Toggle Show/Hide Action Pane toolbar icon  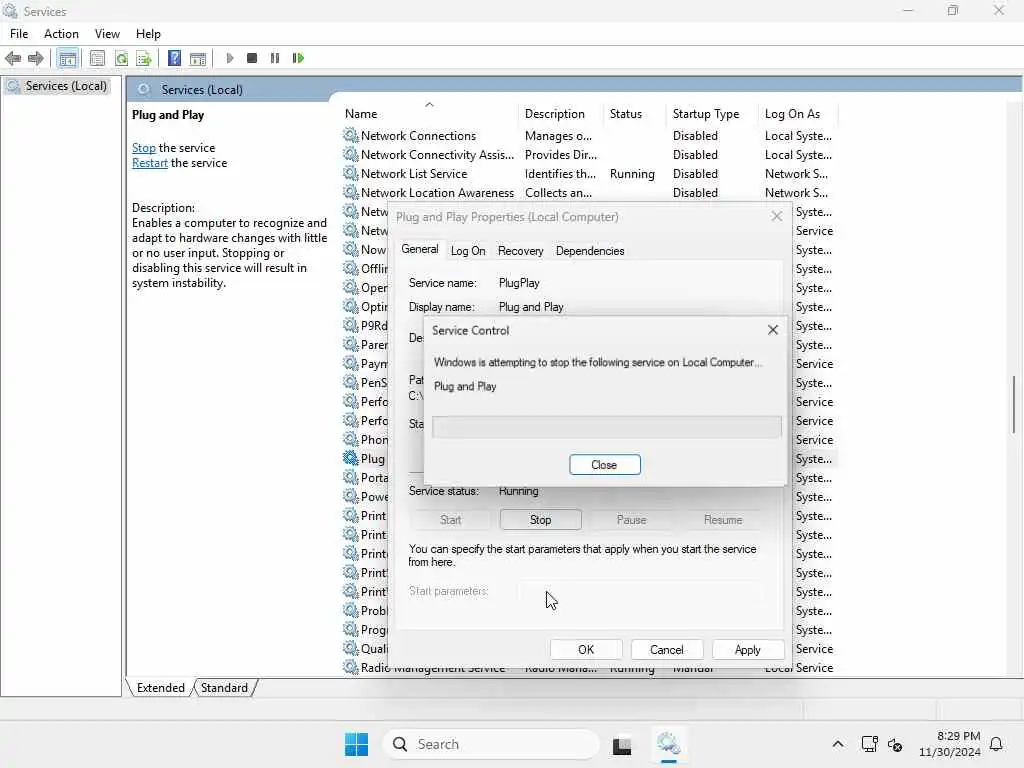pyautogui.click(x=198, y=58)
